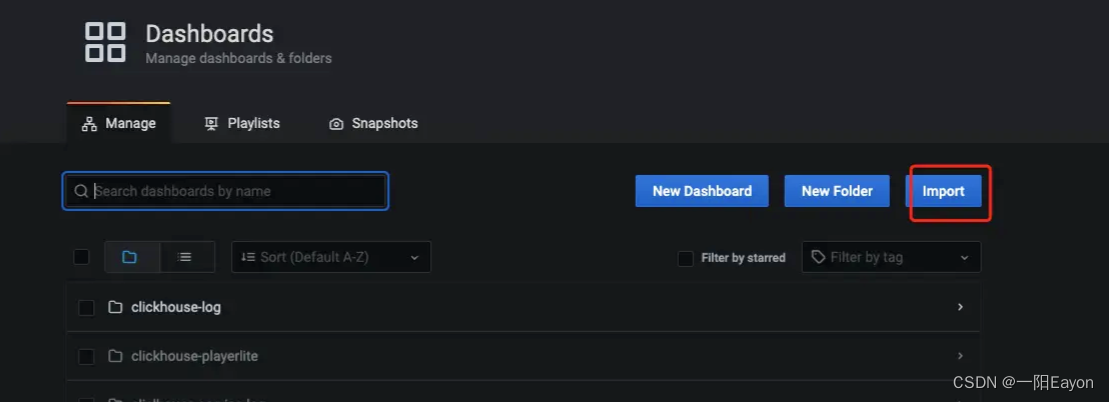The height and width of the screenshot is (402, 1109).
Task: Select the clickhouse-playerlite folder name
Action: [x=194, y=356]
